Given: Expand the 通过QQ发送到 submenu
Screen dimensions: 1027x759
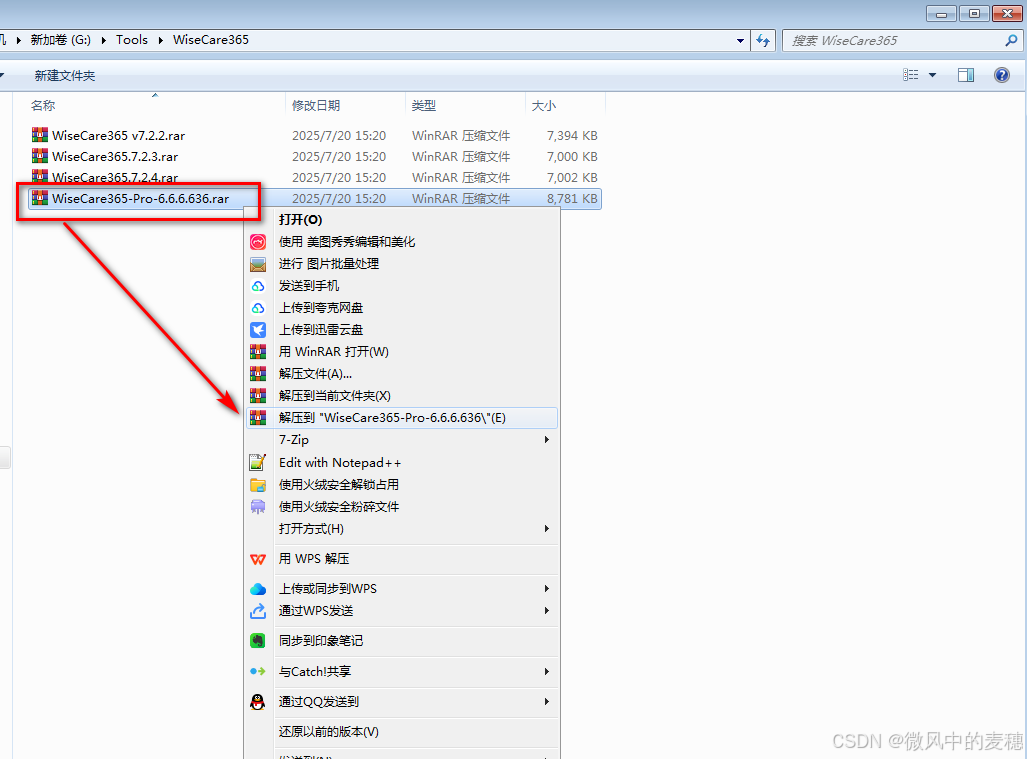Looking at the screenshot, I should [x=547, y=701].
